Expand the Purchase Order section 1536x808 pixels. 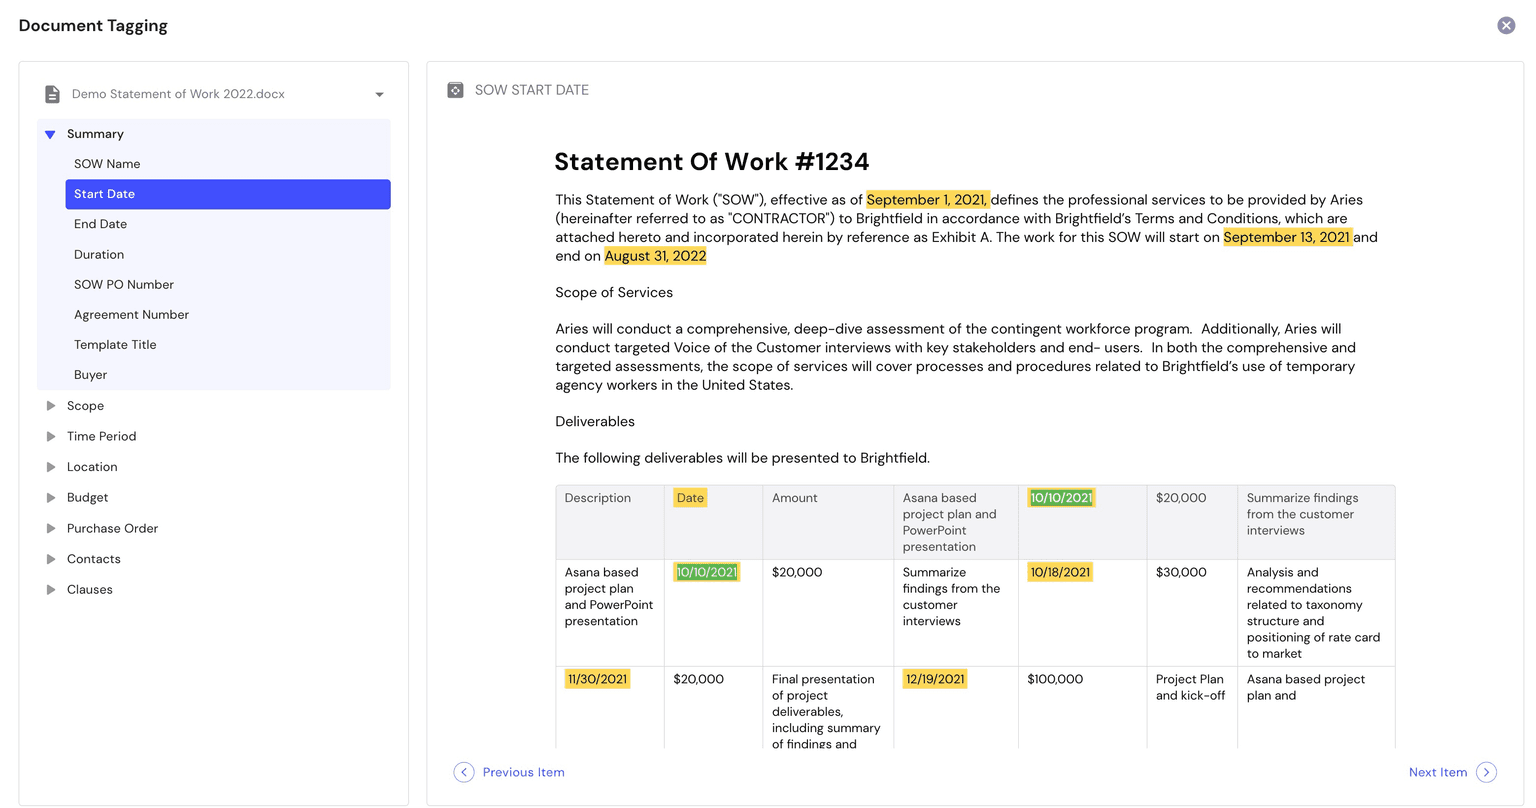[x=51, y=529]
